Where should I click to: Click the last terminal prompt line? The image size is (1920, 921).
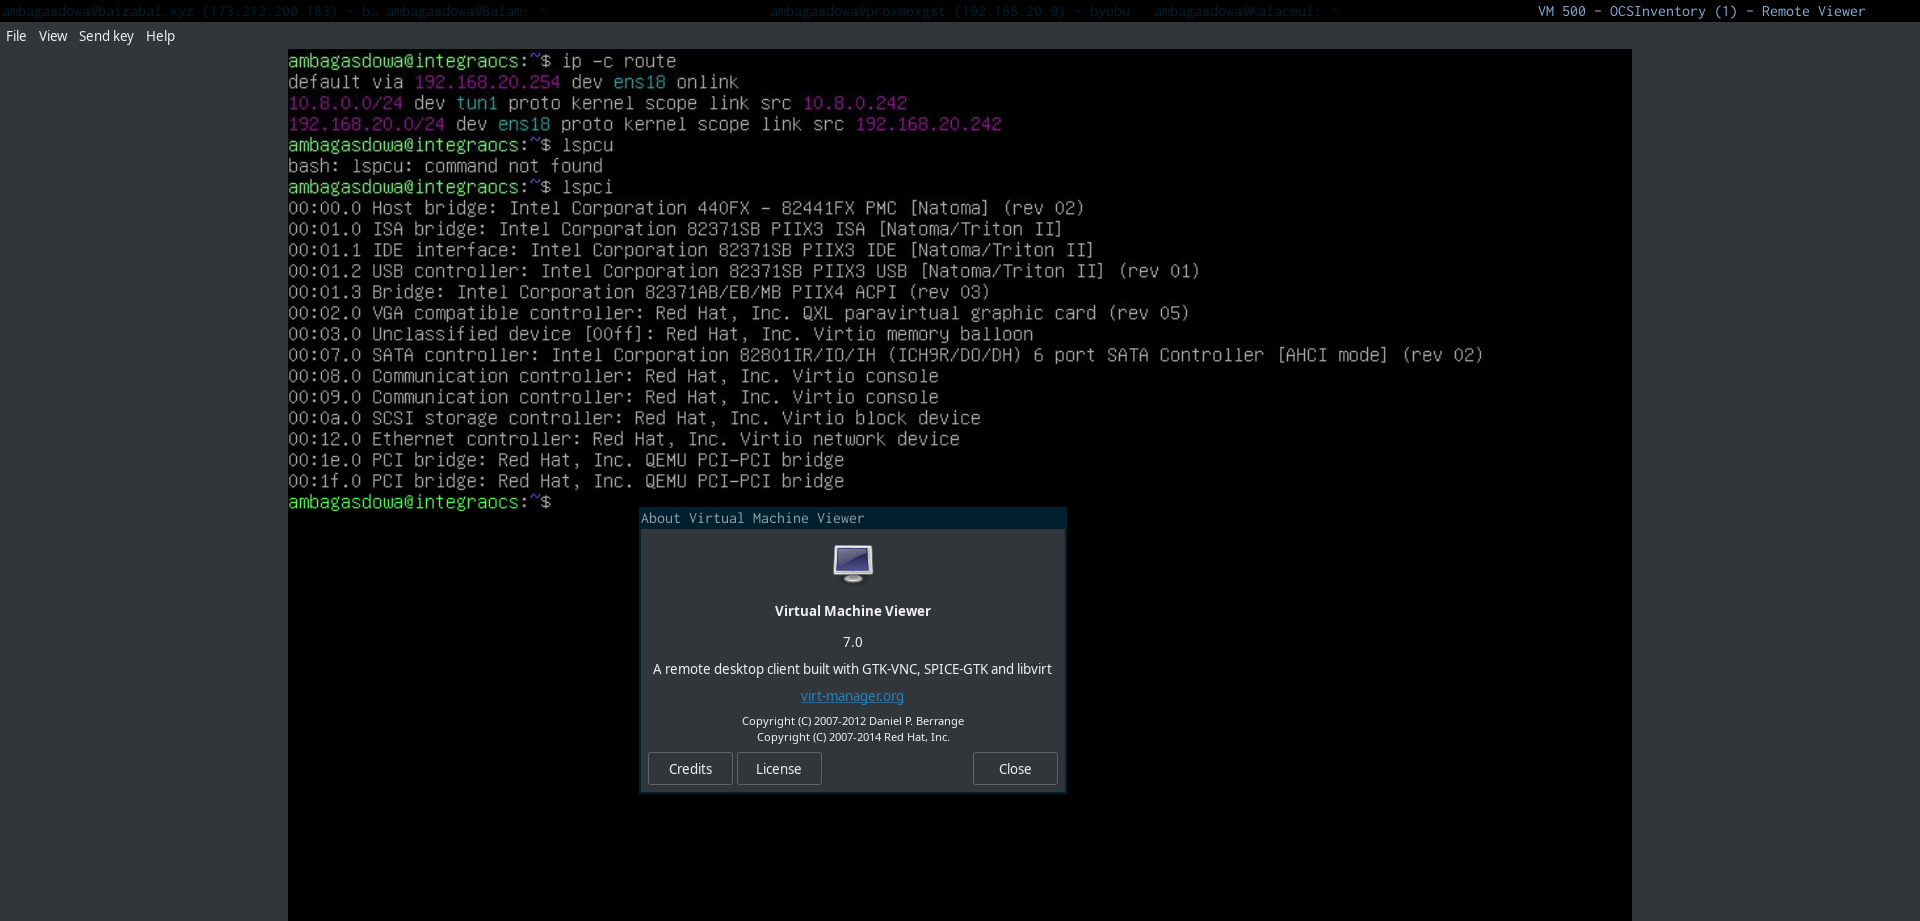click(x=420, y=502)
